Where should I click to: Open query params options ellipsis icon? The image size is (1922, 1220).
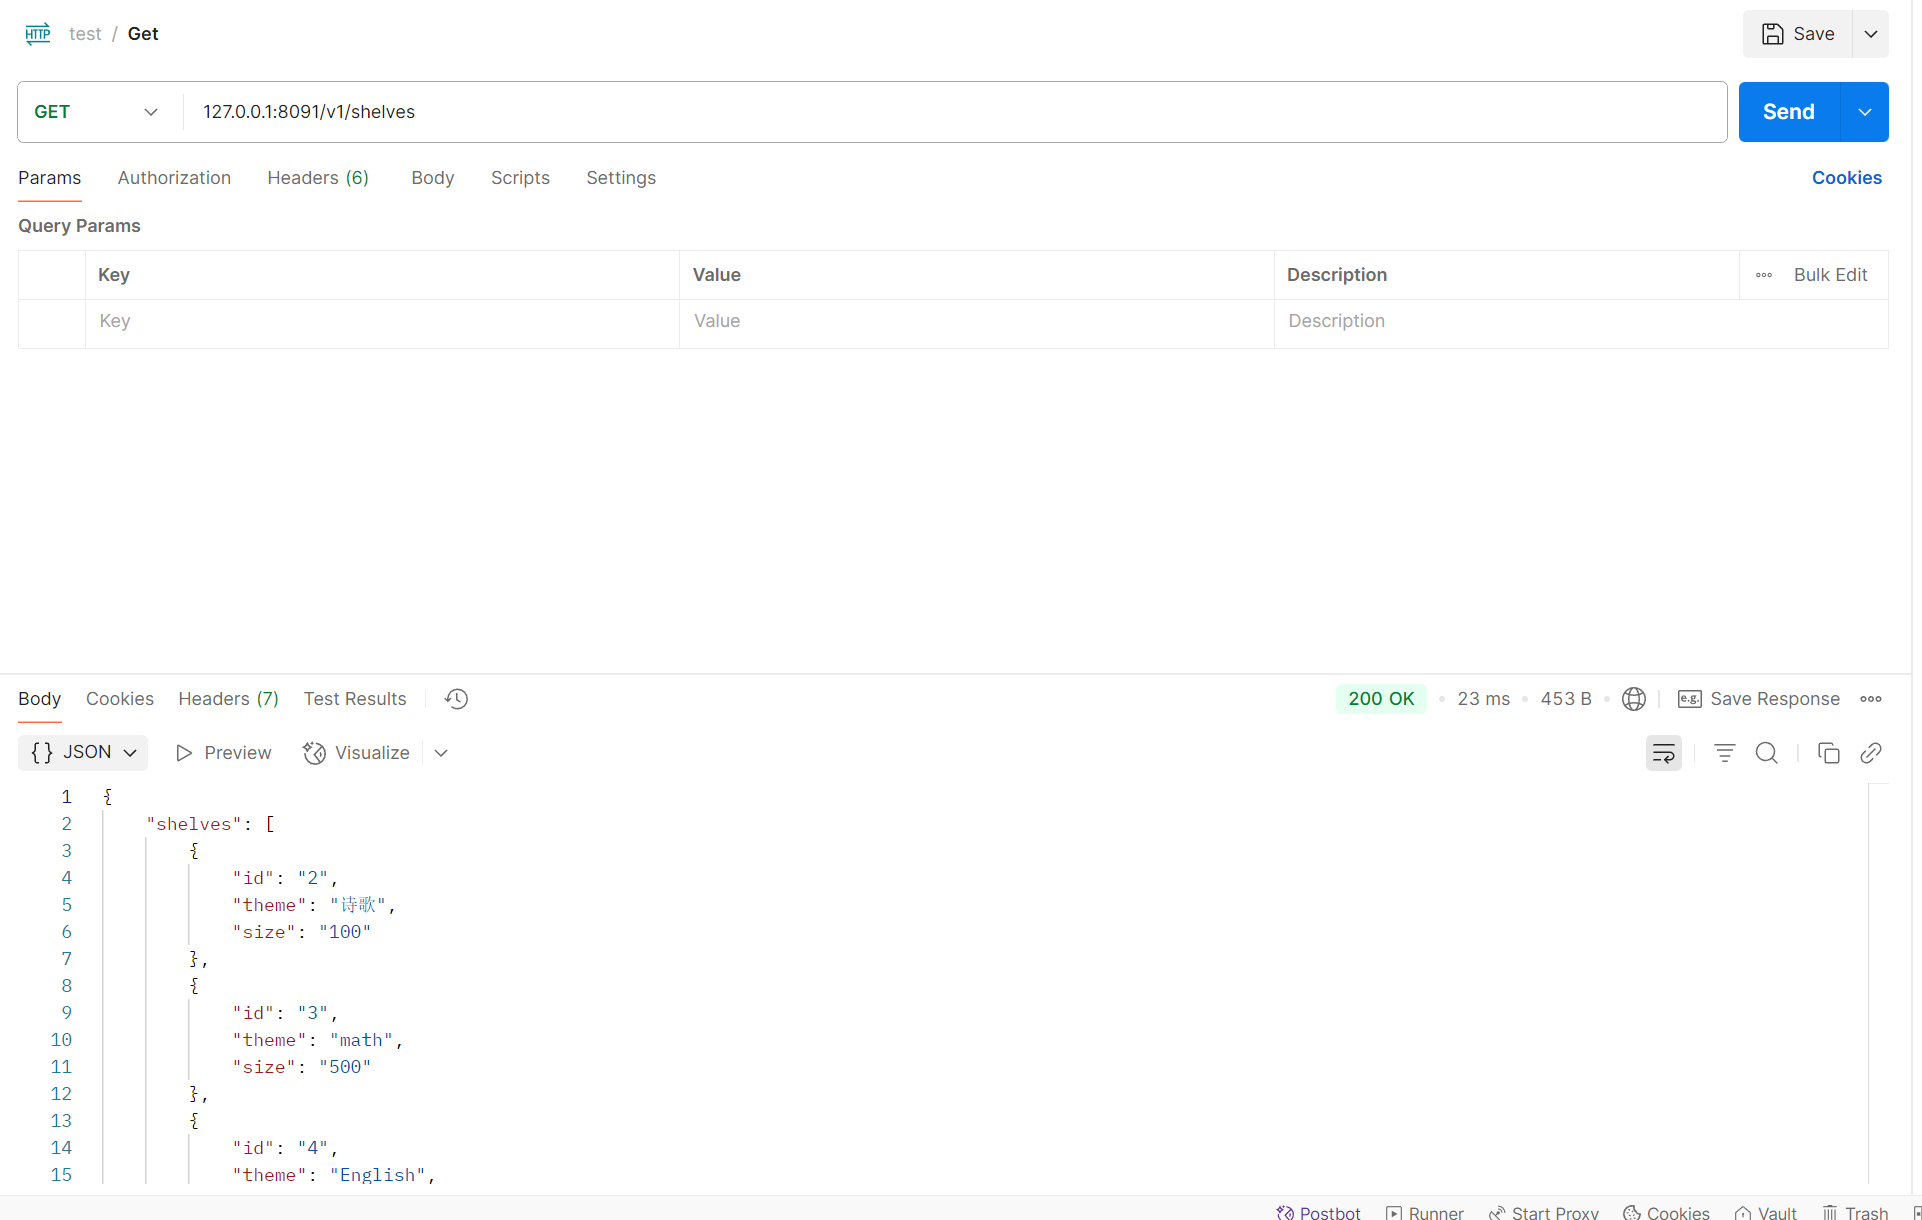[1763, 275]
